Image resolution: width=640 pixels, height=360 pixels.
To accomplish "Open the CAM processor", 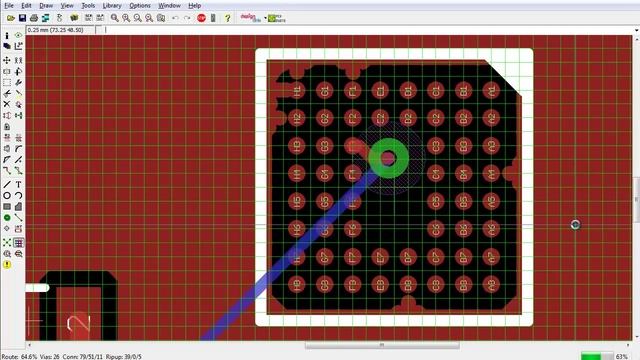I will pyautogui.click(x=45, y=18).
